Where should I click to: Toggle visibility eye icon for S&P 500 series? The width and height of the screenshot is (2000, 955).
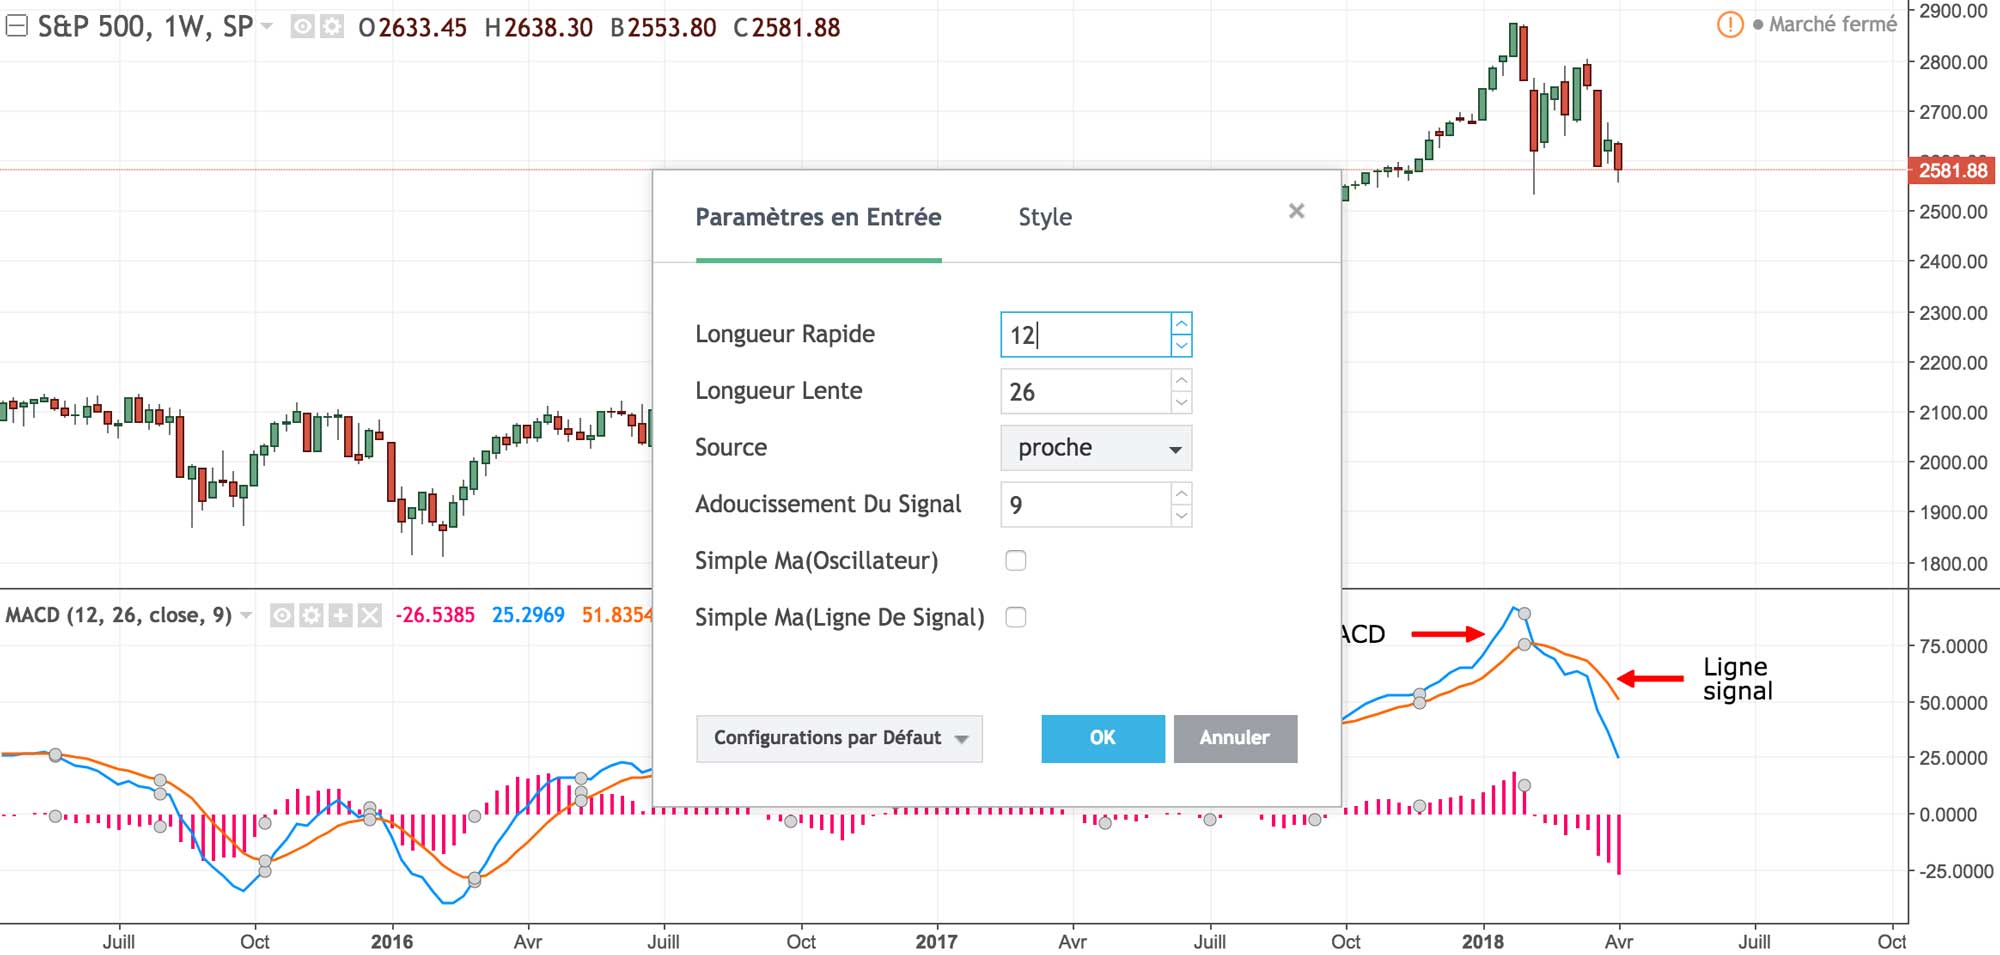[302, 27]
